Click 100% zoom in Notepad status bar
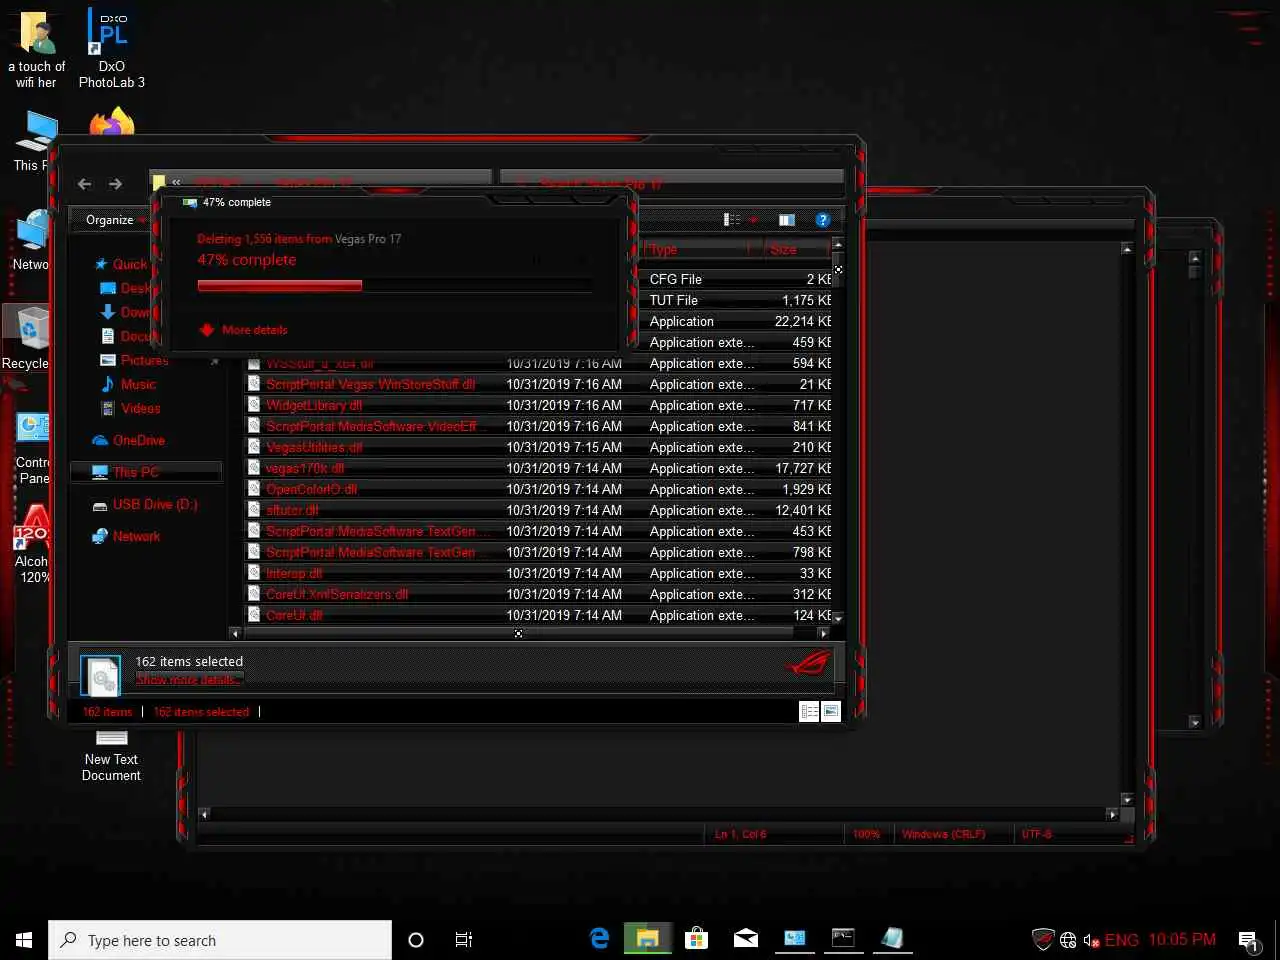 point(866,834)
